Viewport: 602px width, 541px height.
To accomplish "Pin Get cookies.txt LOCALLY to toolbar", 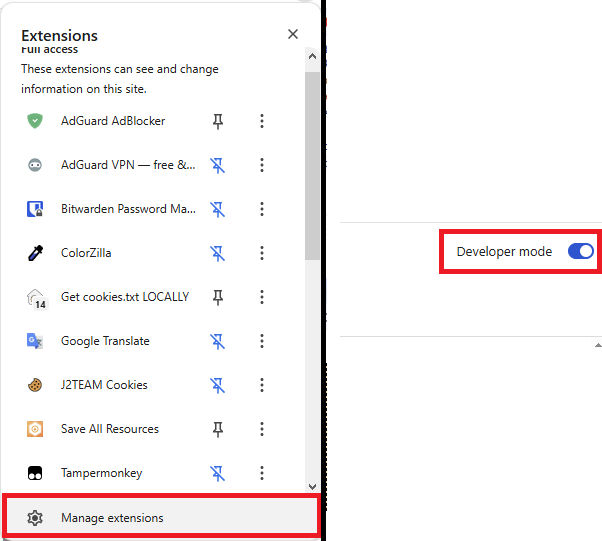I will pyautogui.click(x=218, y=297).
